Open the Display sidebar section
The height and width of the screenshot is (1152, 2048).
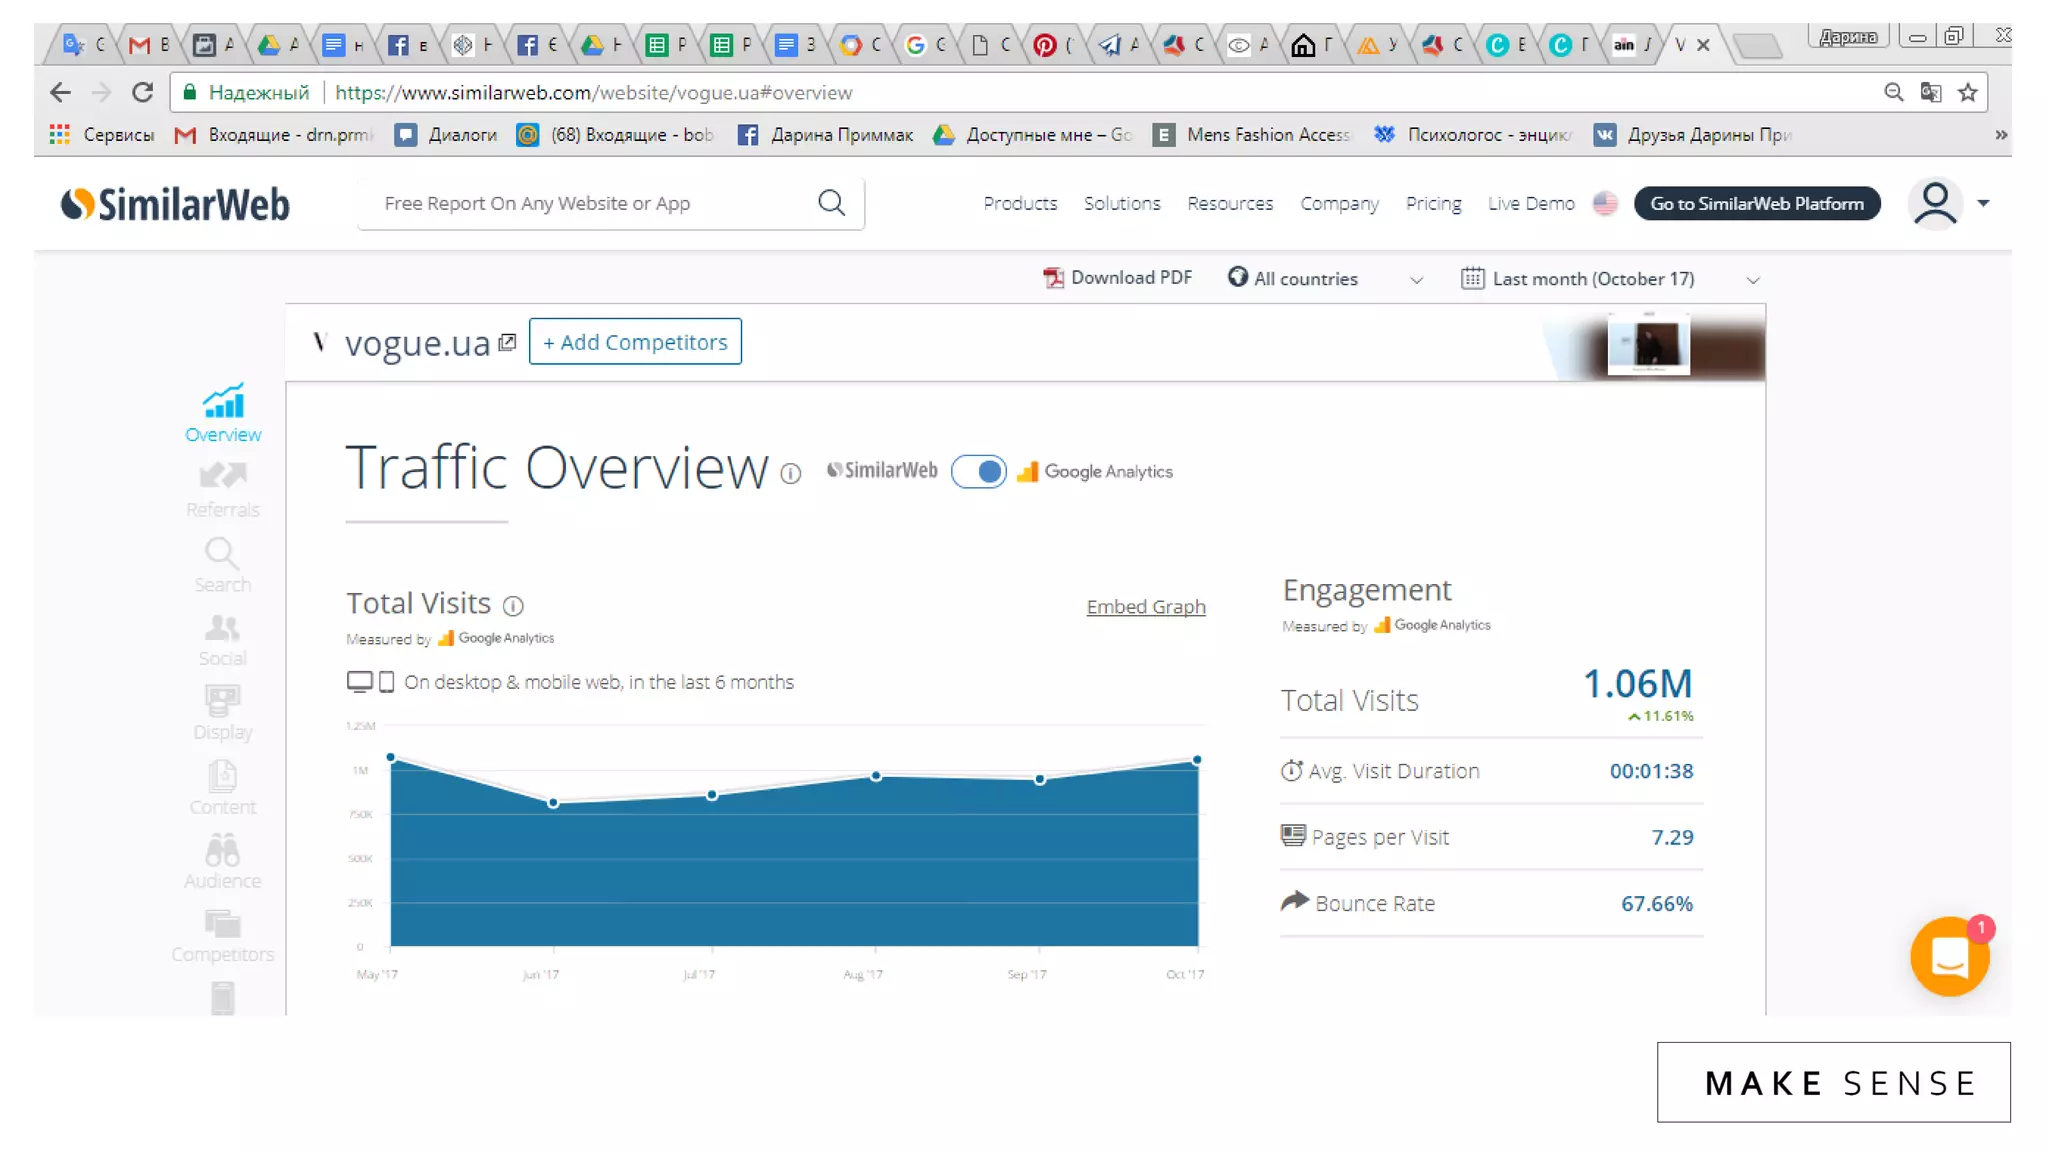point(222,712)
